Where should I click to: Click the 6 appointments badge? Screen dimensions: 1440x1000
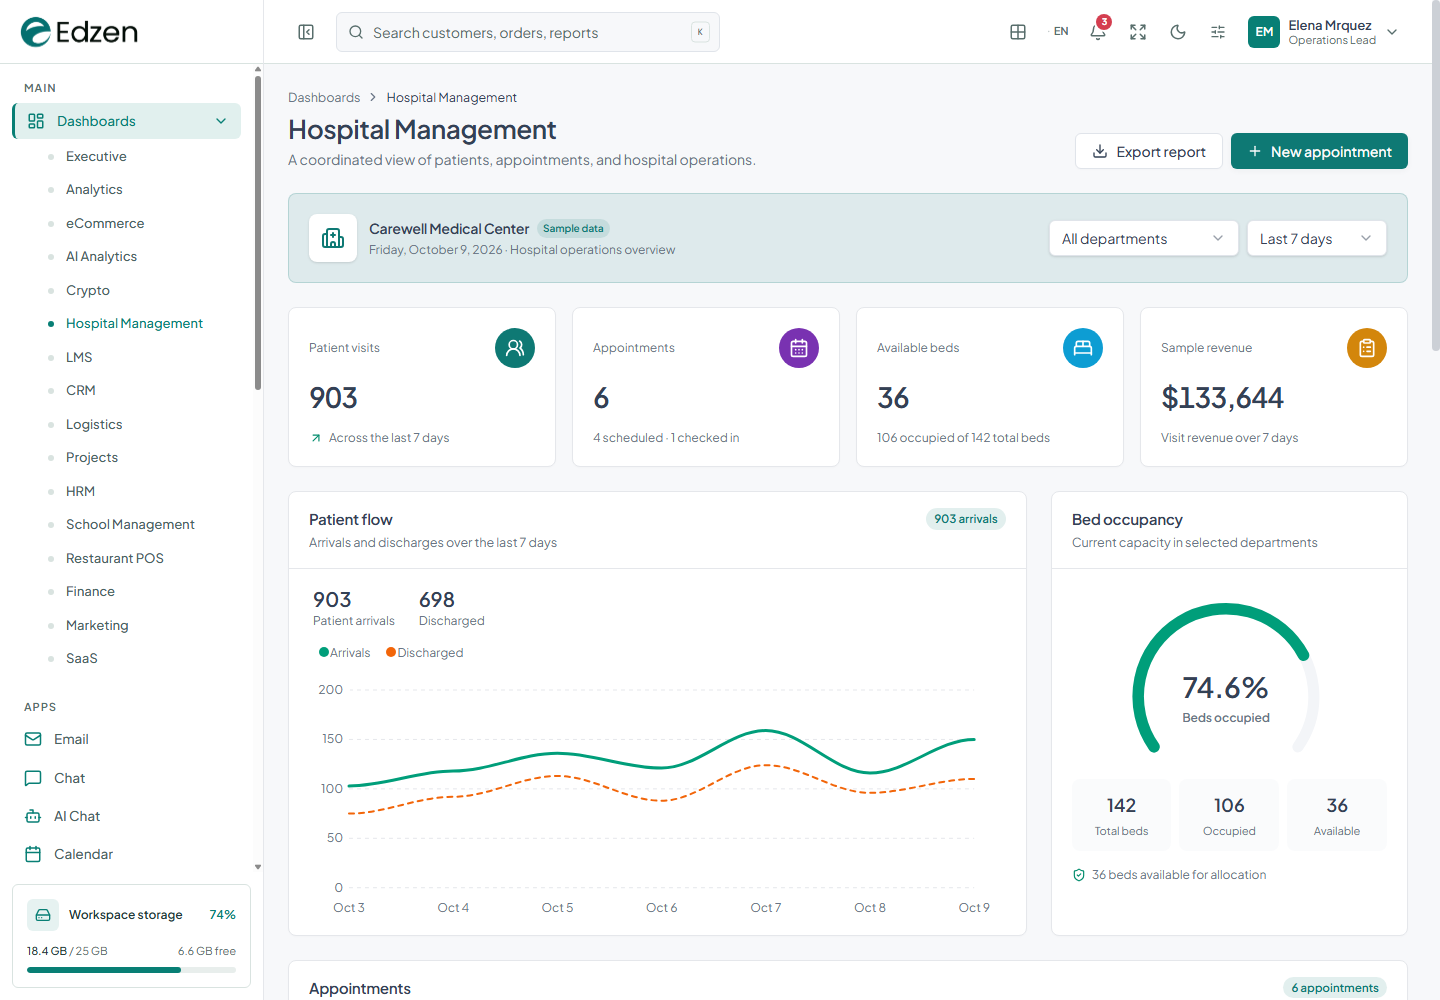1335,988
